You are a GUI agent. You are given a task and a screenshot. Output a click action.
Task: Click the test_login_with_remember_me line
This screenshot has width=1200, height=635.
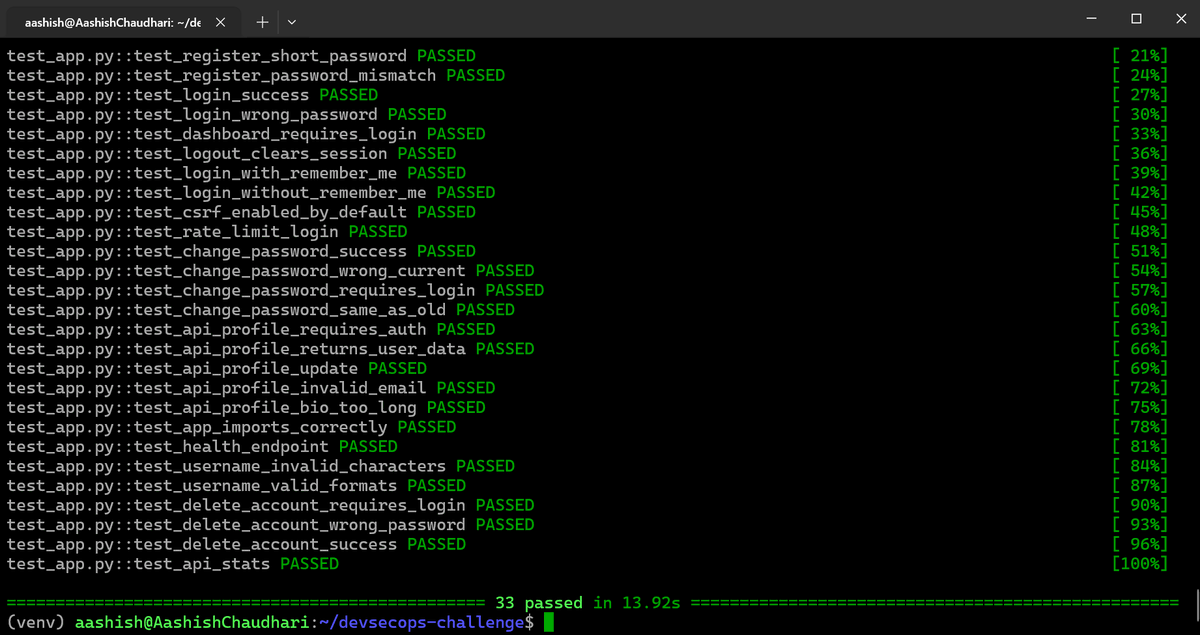(x=237, y=173)
